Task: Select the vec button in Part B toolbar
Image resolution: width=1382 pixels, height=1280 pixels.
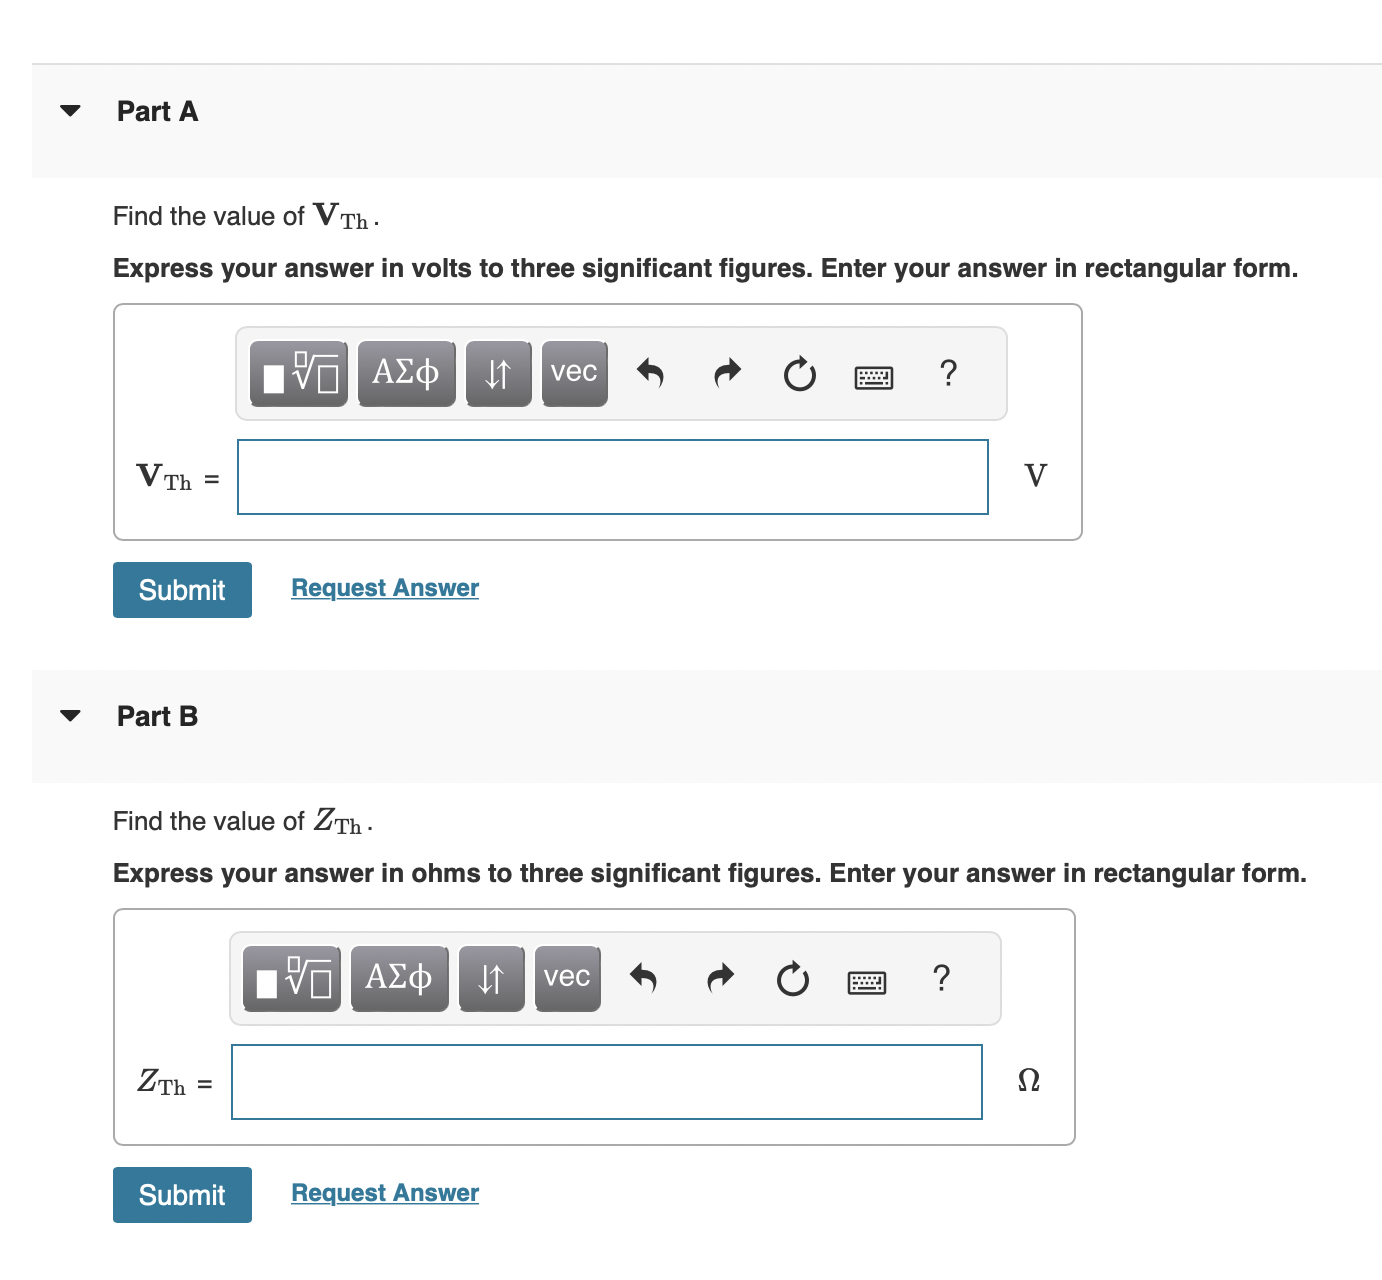Action: click(566, 977)
